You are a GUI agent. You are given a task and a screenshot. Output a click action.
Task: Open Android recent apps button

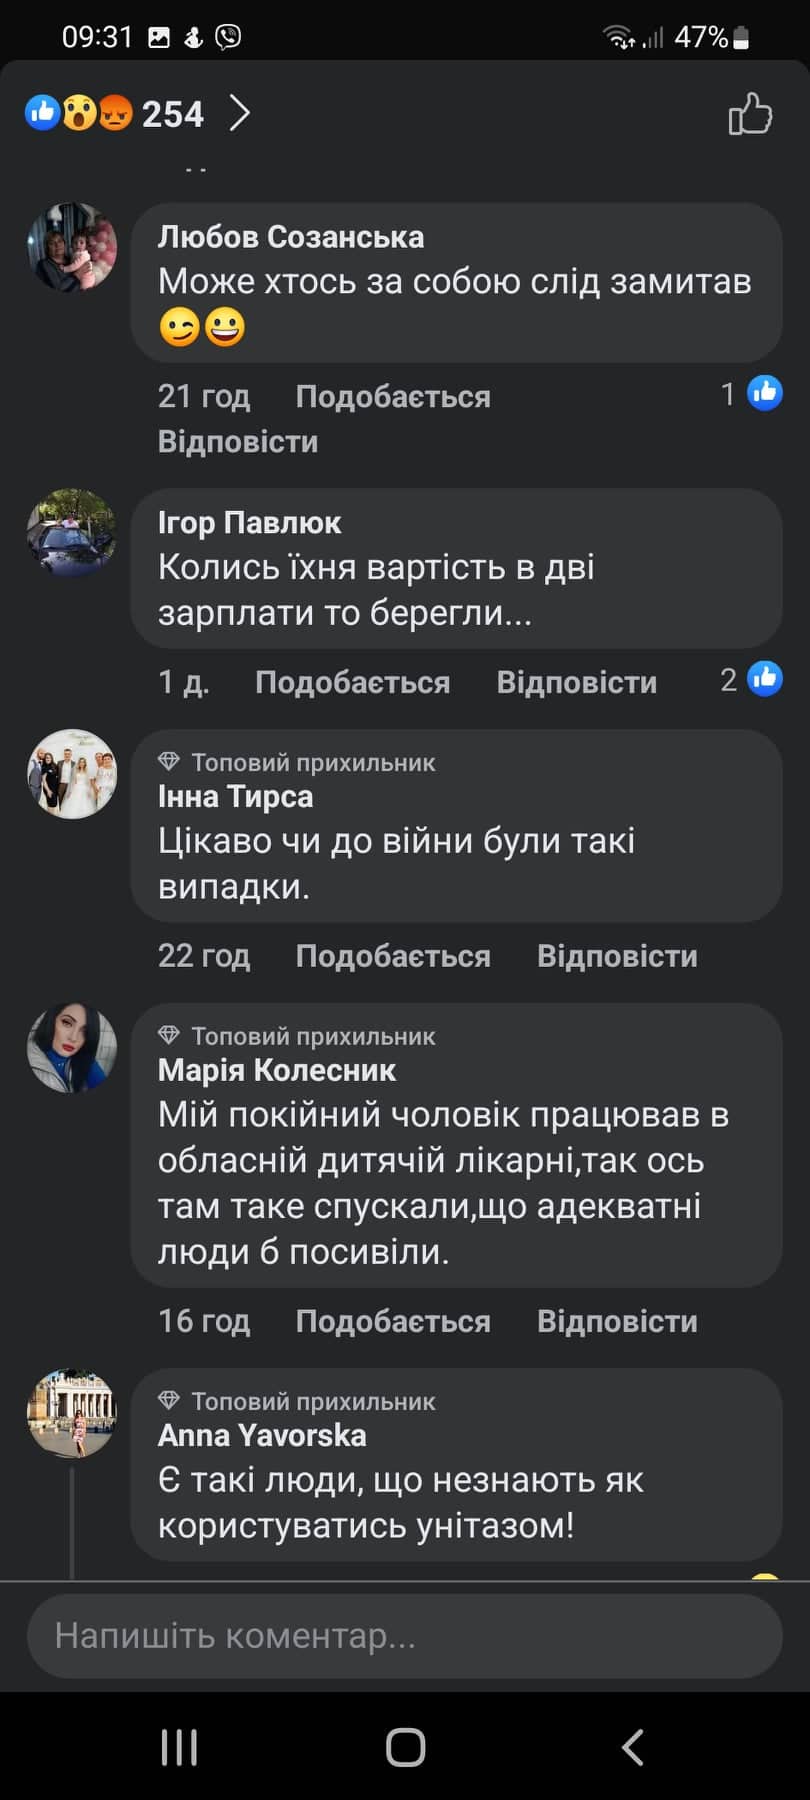point(179,1747)
